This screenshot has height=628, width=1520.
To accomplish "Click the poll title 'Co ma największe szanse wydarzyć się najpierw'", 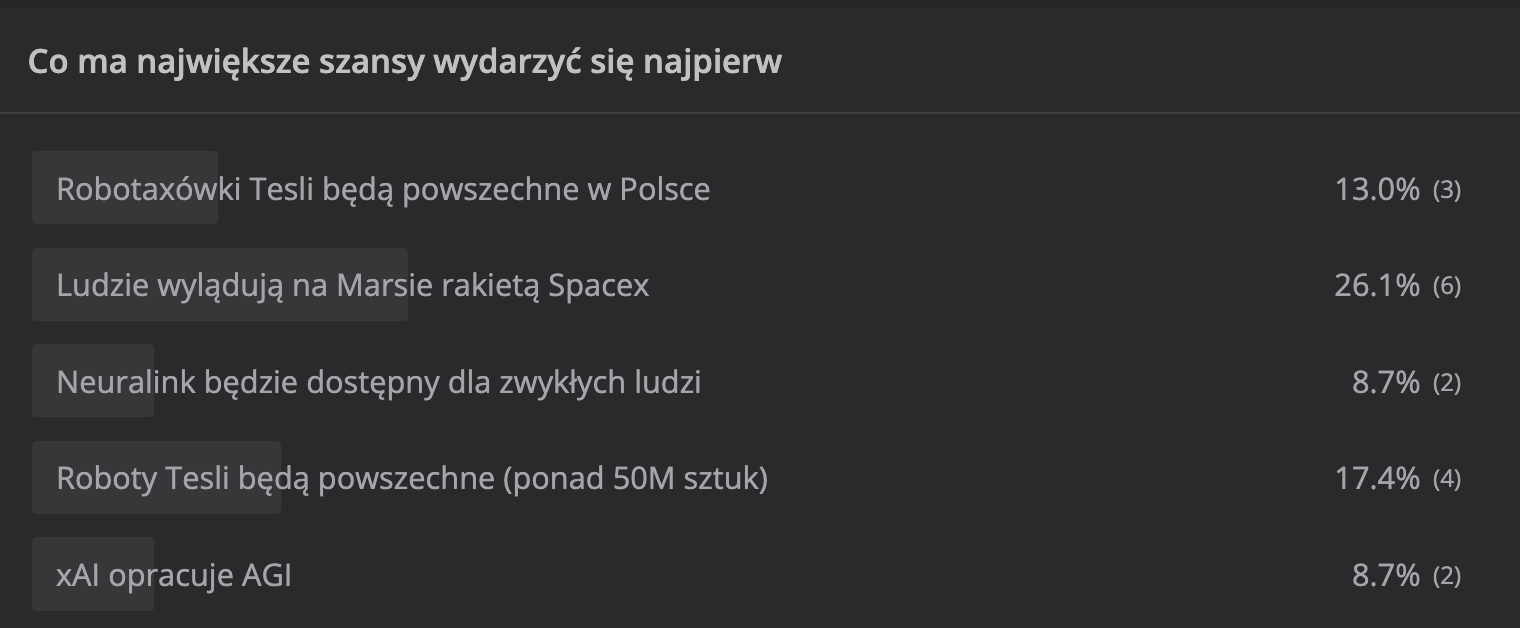I will coord(404,62).
